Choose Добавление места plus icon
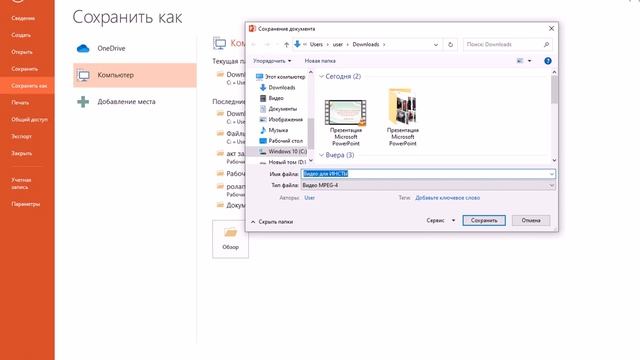 coord(83,102)
